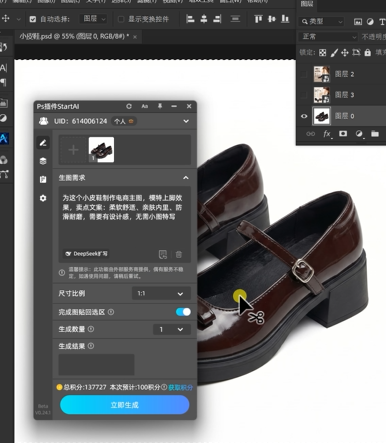Enable the 自动选择 checkbox
Viewport: 386px width, 443px height.
[33, 19]
